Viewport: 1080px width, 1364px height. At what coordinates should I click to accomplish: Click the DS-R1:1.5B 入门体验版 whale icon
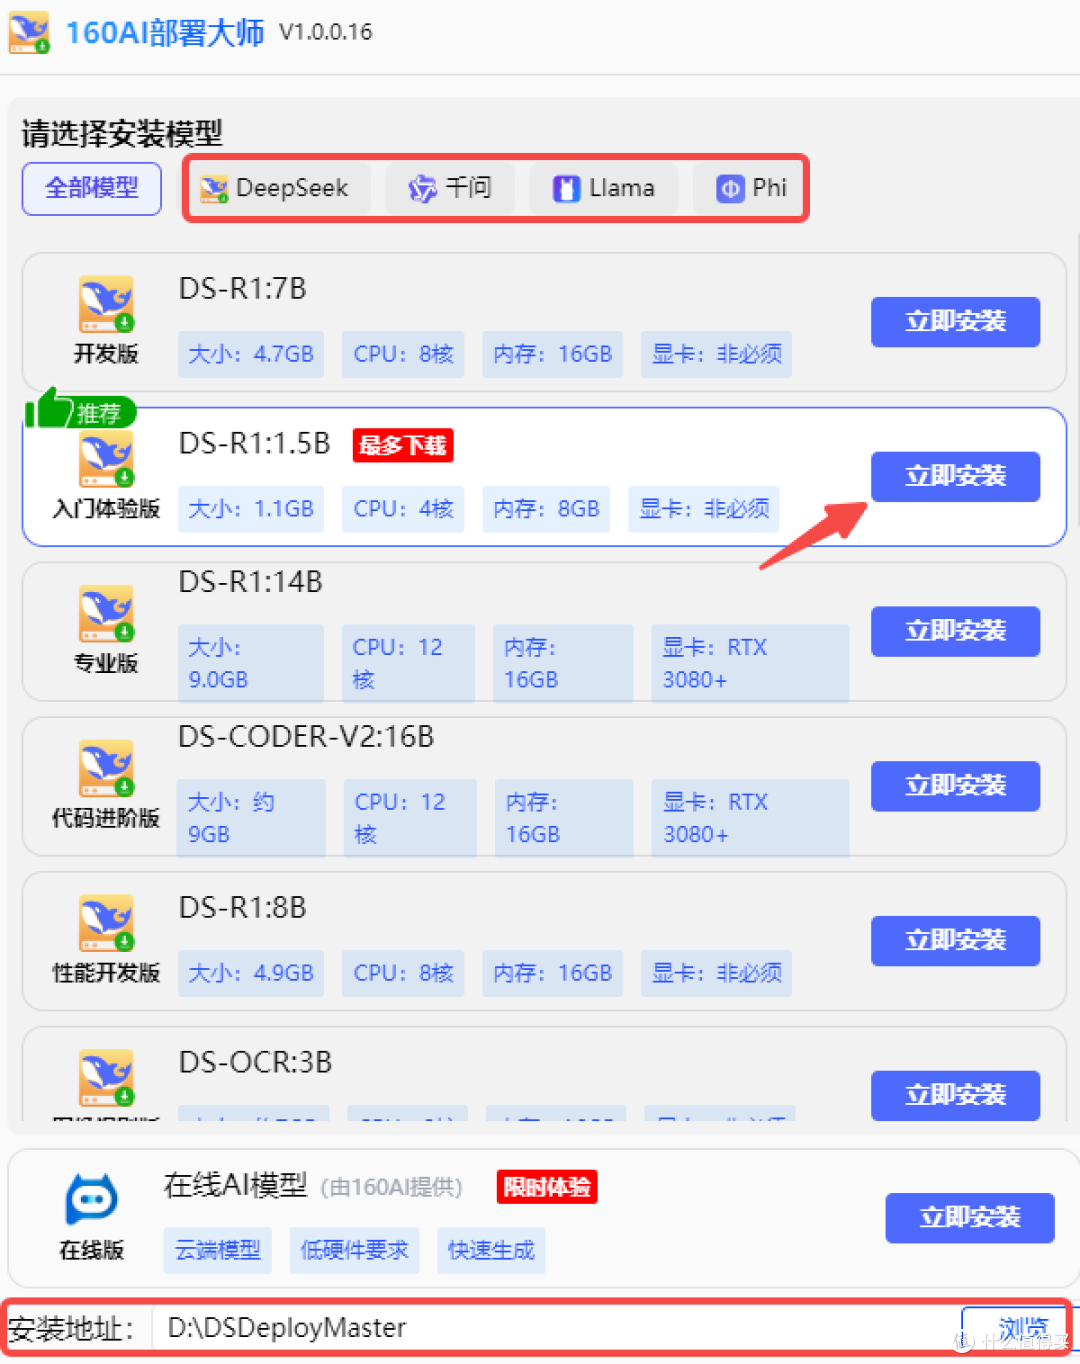[x=106, y=459]
